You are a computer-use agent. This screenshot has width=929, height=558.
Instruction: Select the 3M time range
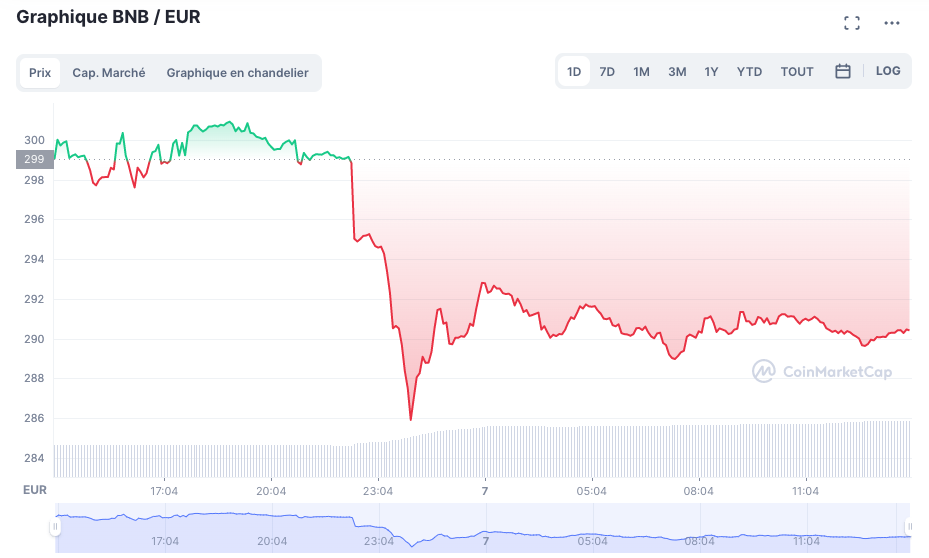(677, 72)
